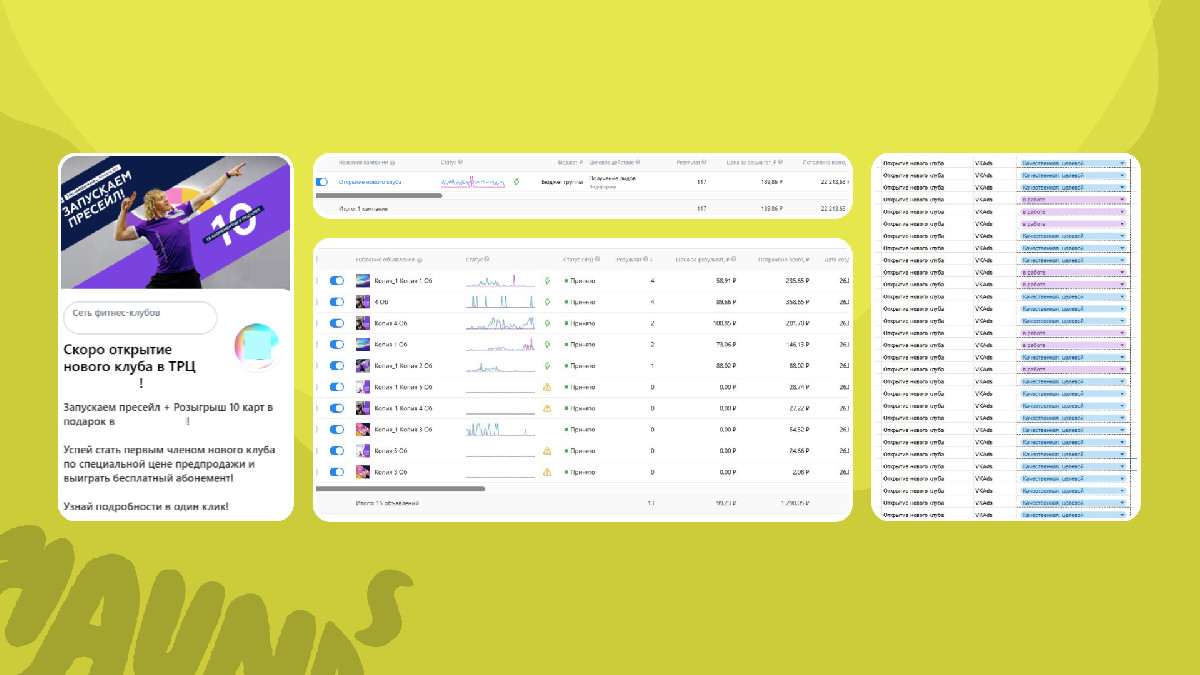Screen dimensions: 1200x675
Task: Toggle off the 'Открытие нового клуба' campaign switch
Action: click(x=322, y=182)
